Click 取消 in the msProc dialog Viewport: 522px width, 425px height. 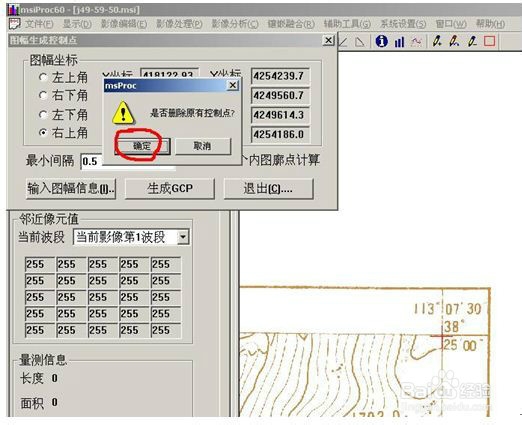click(x=203, y=146)
